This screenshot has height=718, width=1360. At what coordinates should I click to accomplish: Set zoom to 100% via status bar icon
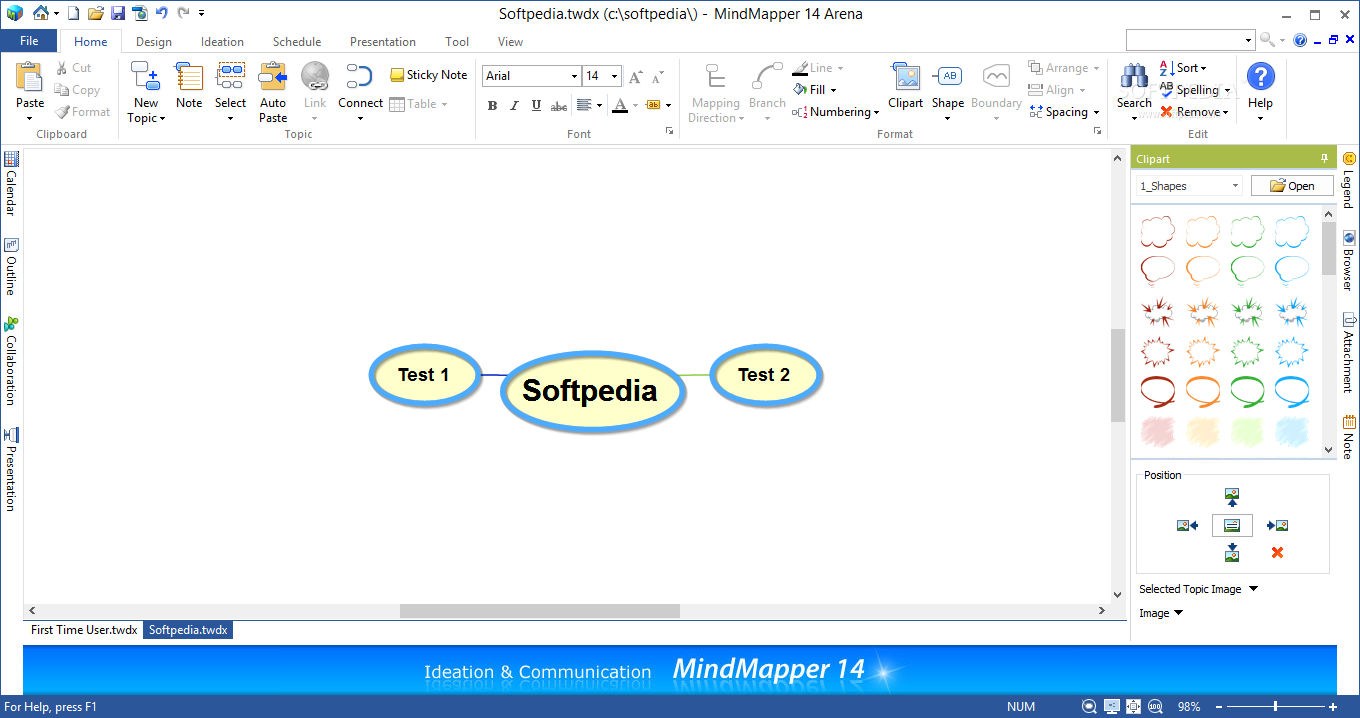pyautogui.click(x=1156, y=707)
